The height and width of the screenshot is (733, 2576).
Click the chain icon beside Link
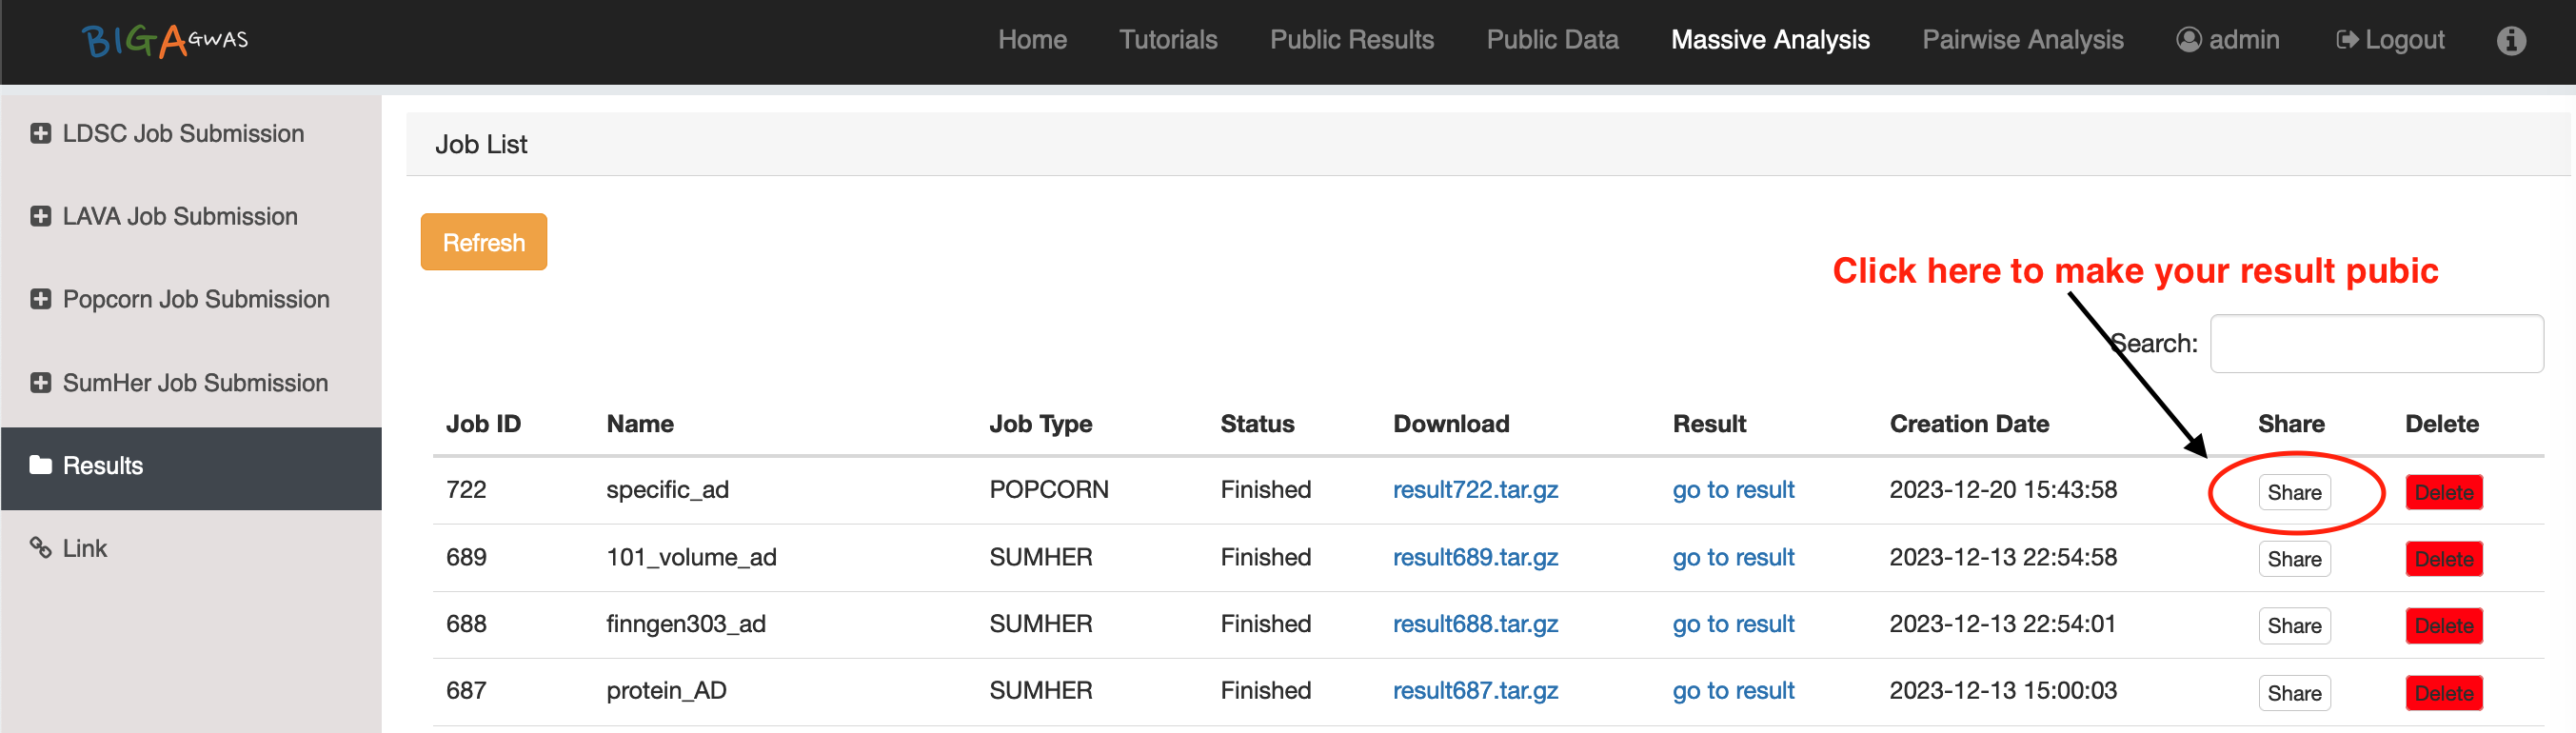(40, 548)
